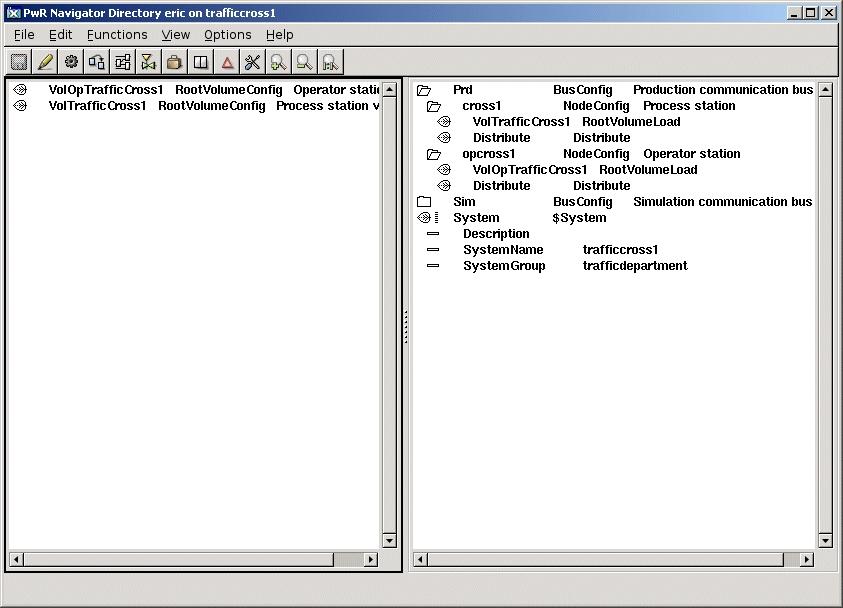Click the zoom reset magnifier icon
The image size is (843, 608).
click(331, 62)
